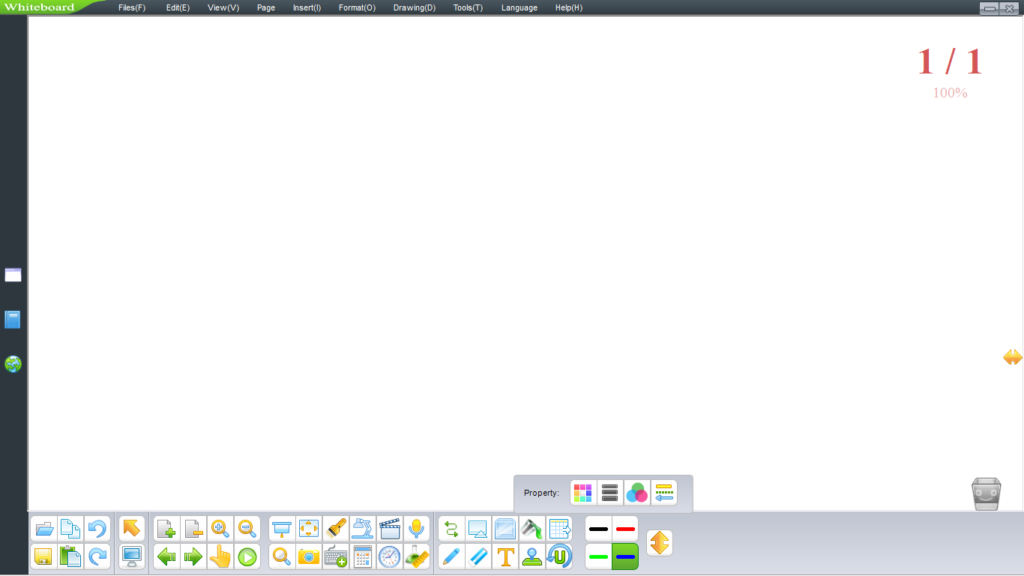The height and width of the screenshot is (576, 1024).
Task: Select the orange arrow pointer tool
Action: coord(131,528)
